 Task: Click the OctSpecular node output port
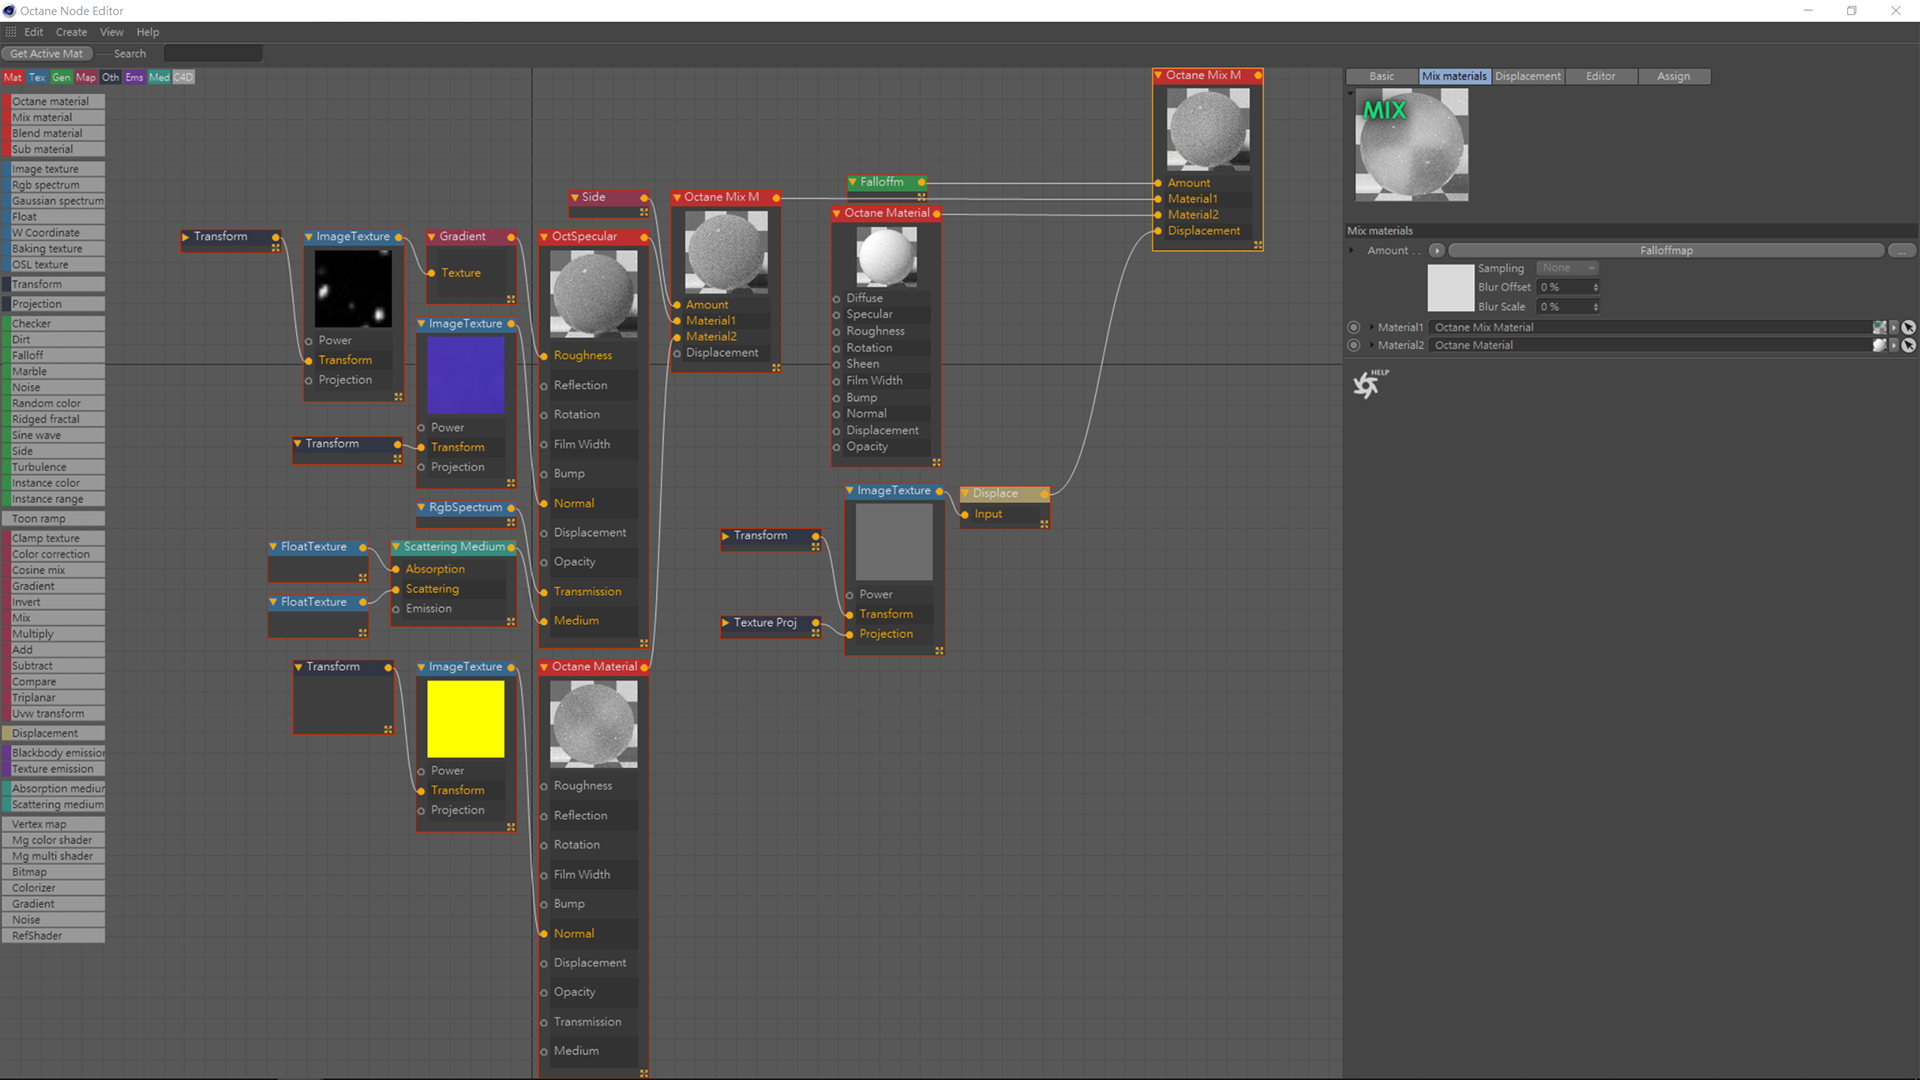644,237
